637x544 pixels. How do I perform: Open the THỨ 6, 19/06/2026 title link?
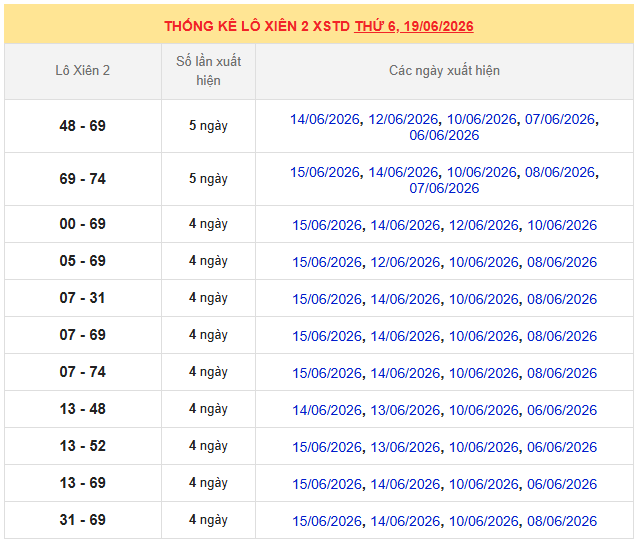coord(414,26)
